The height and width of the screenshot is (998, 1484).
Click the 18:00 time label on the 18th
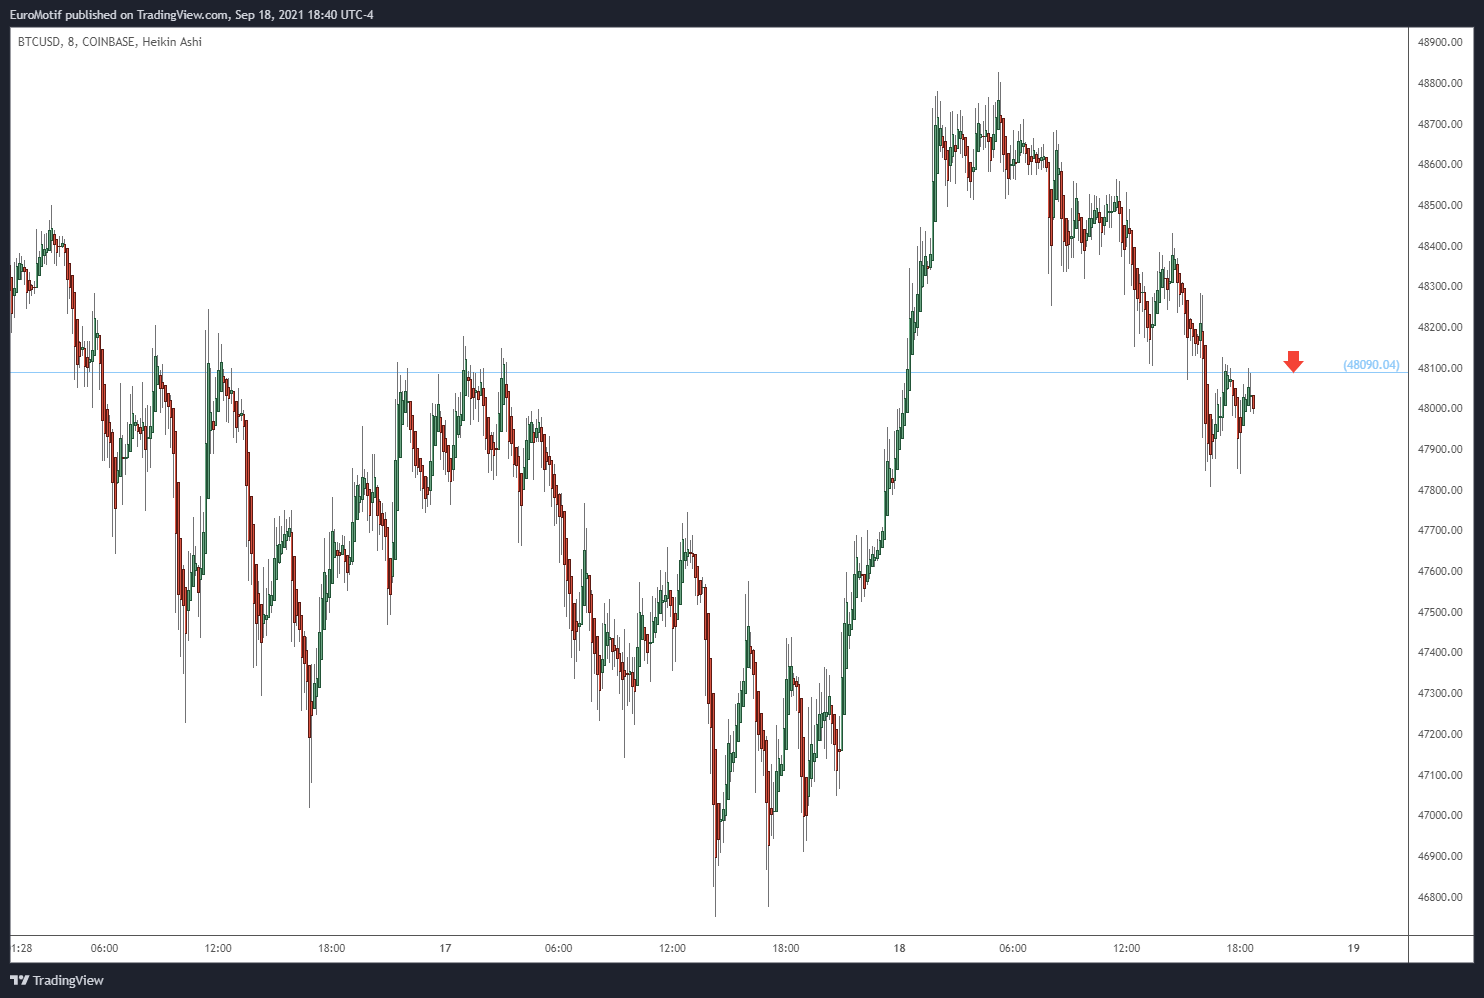click(1240, 948)
